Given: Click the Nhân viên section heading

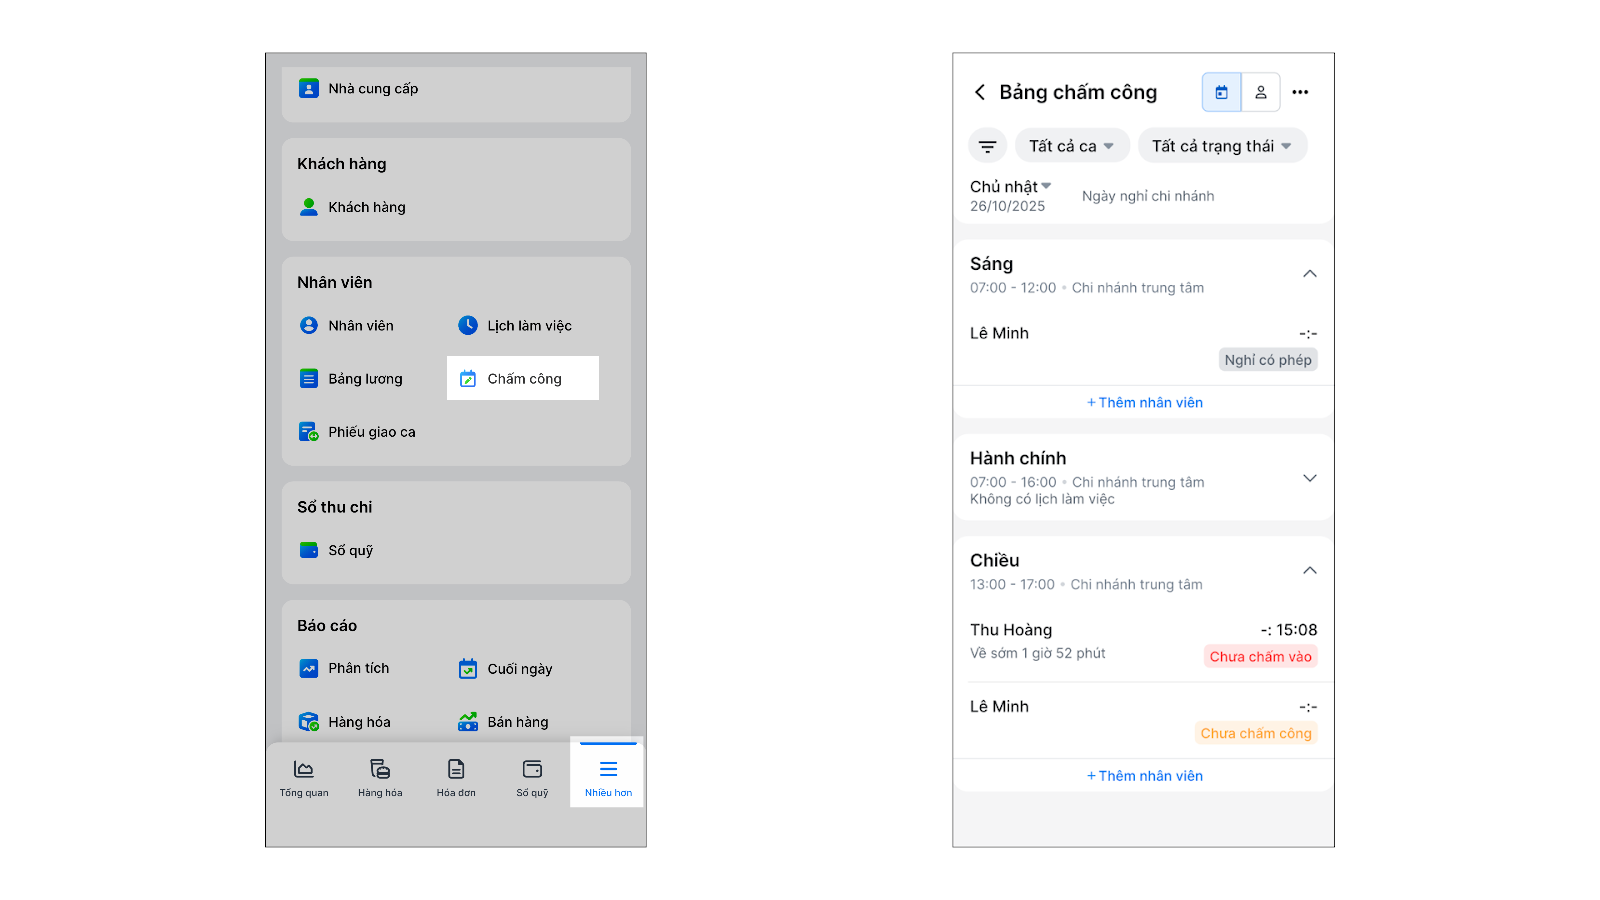Looking at the screenshot, I should (335, 282).
